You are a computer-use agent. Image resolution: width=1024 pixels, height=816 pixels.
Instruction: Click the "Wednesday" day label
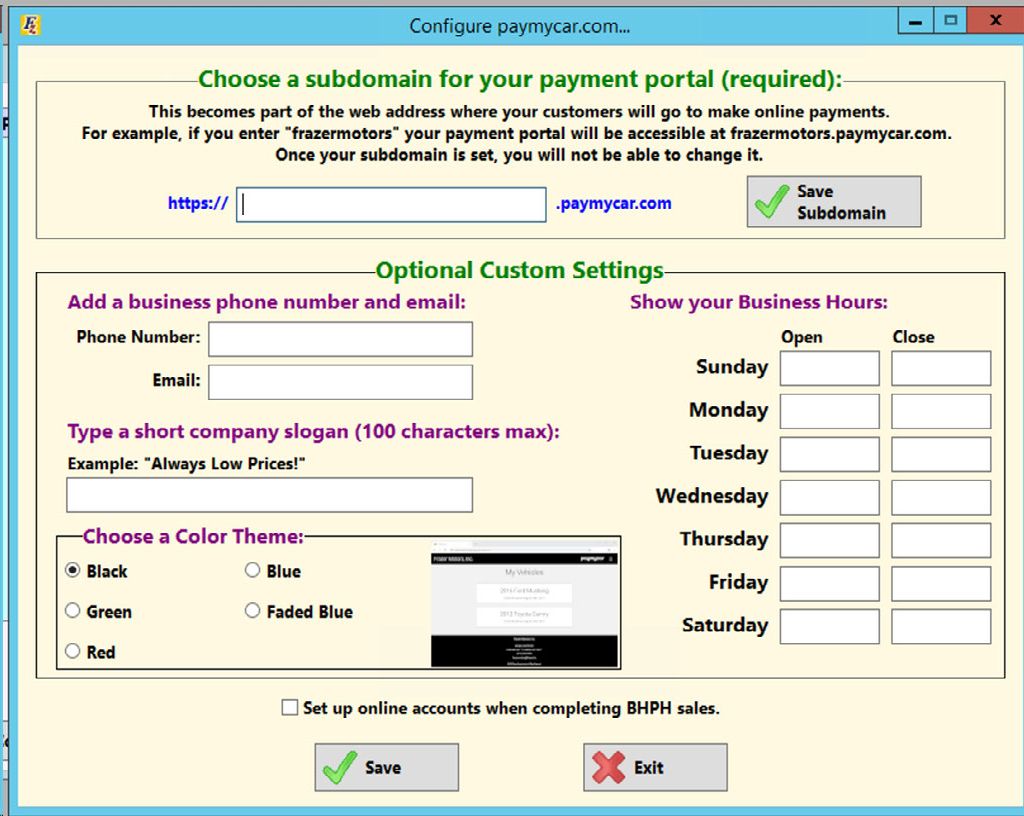point(712,496)
